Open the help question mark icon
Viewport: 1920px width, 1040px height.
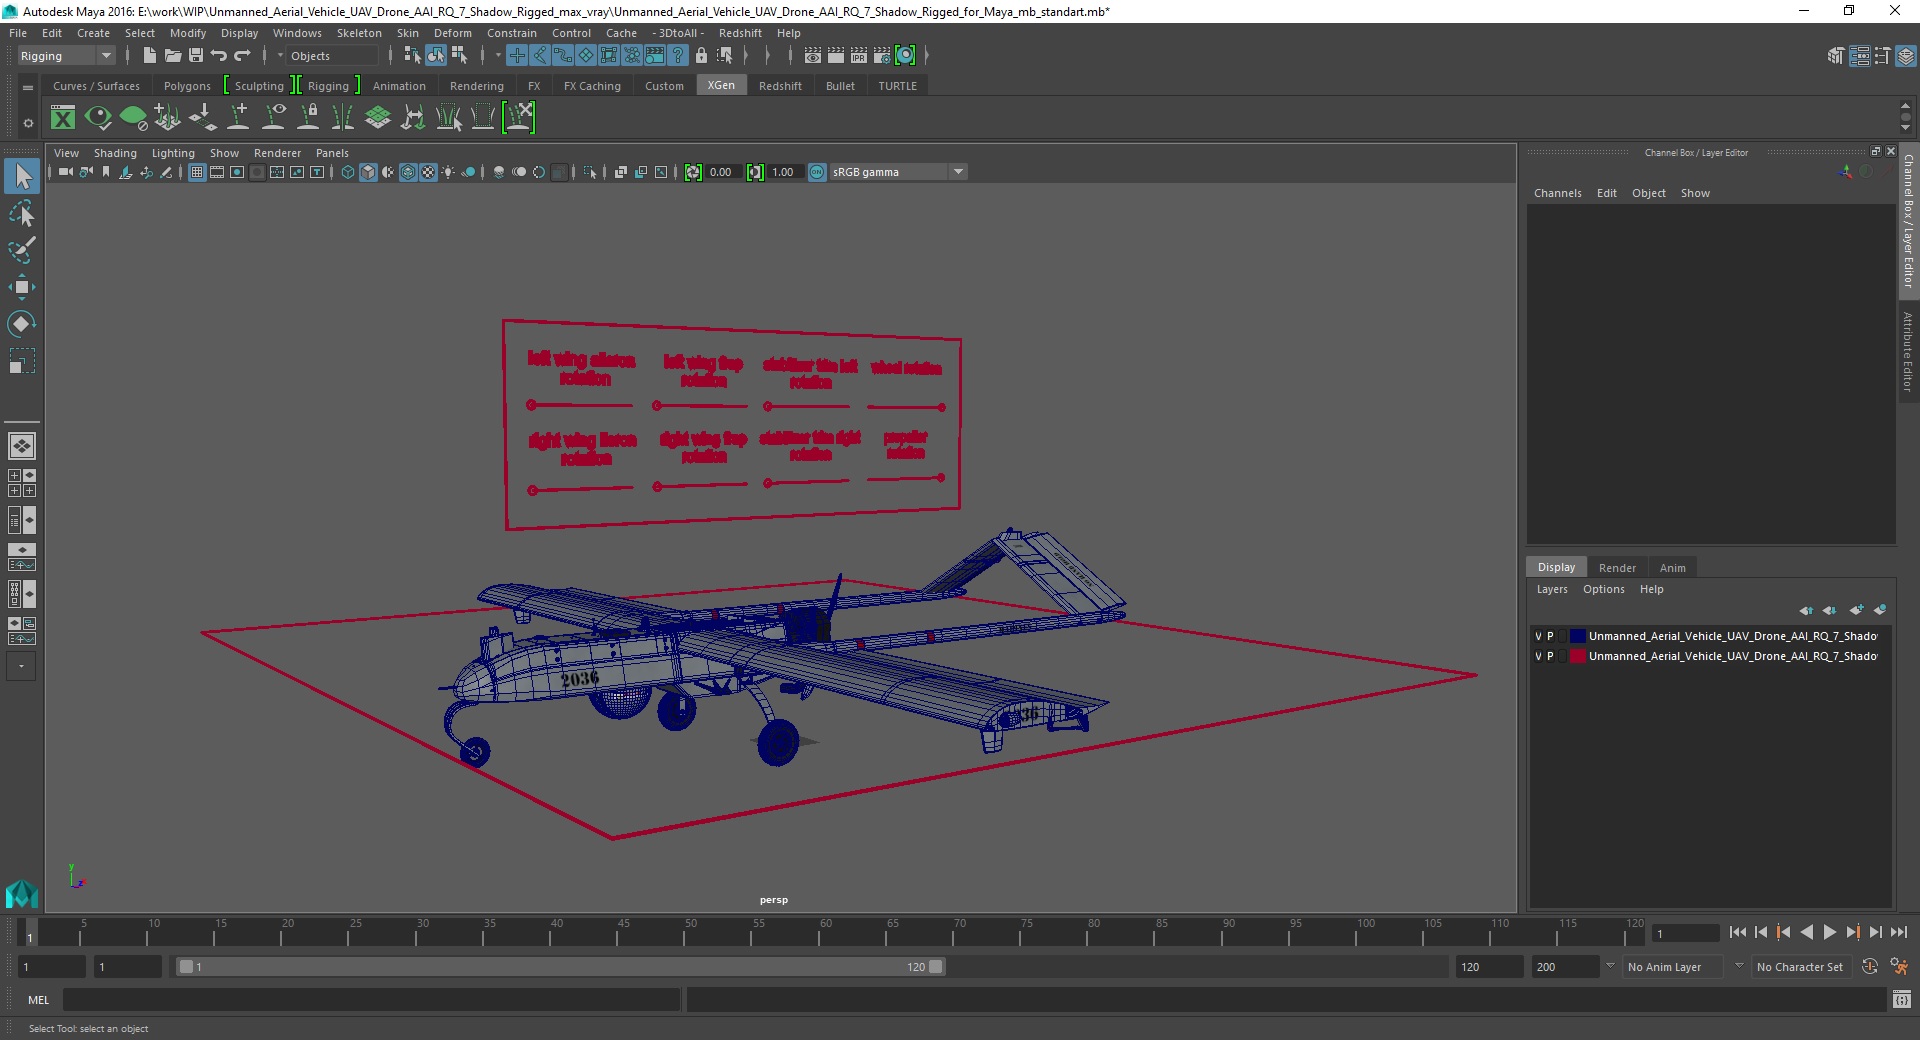point(678,56)
